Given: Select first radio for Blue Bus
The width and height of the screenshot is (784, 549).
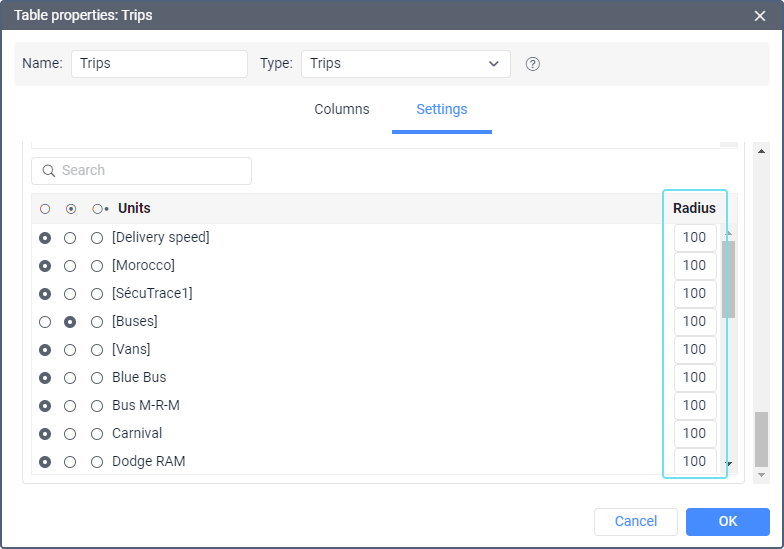Looking at the screenshot, I should coord(45,378).
